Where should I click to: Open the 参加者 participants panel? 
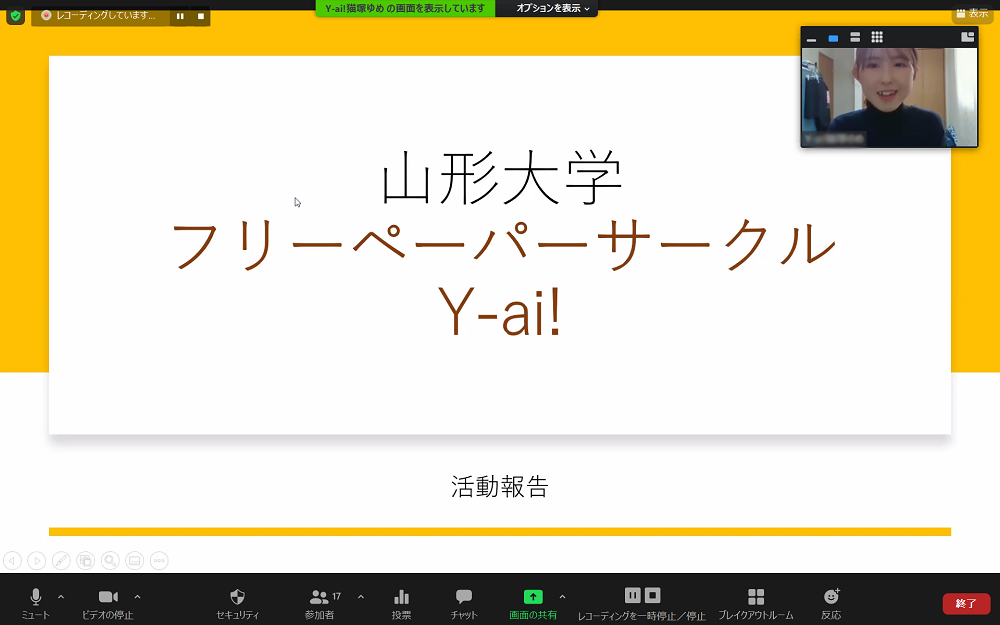[320, 603]
